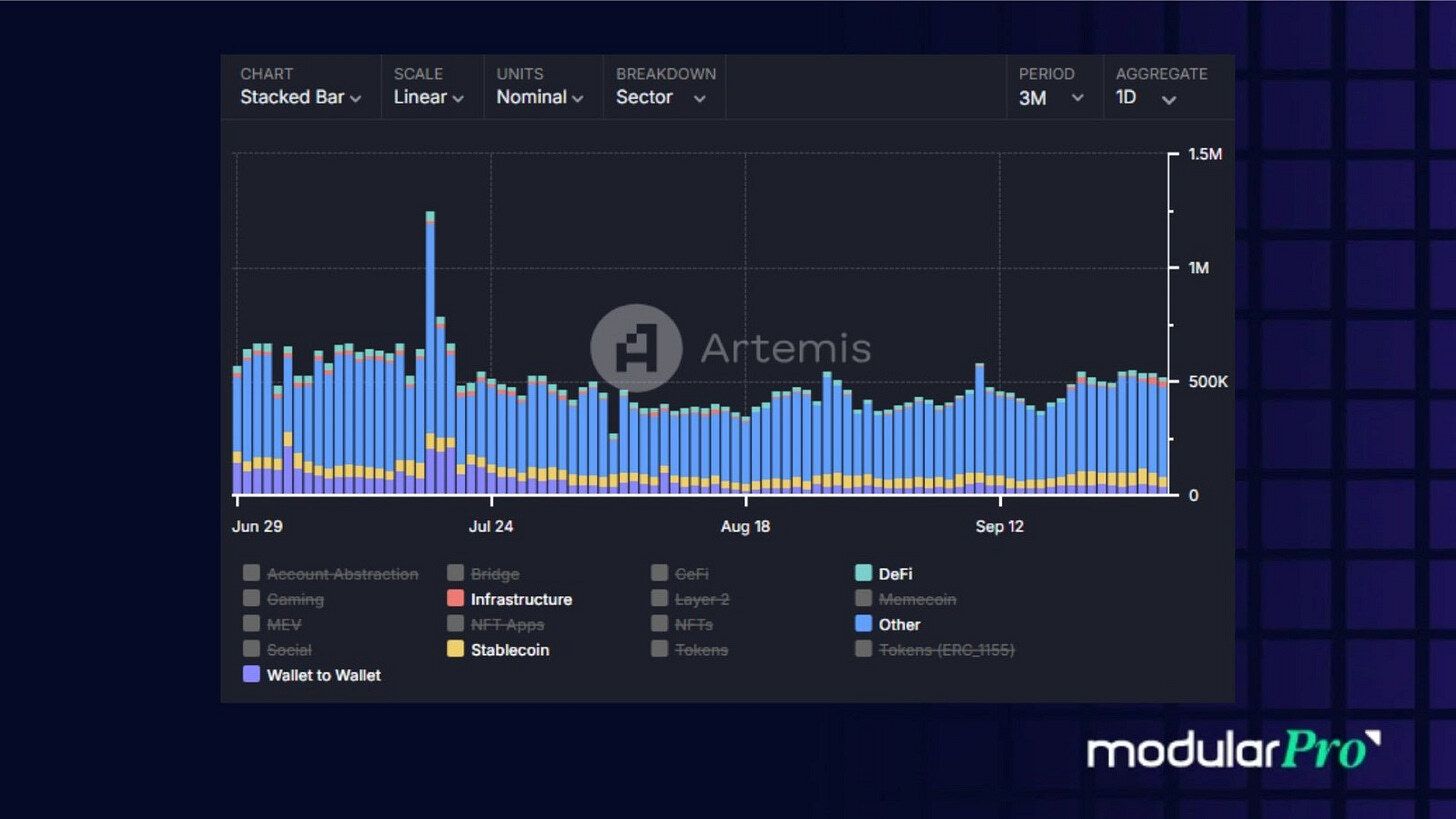The height and width of the screenshot is (819, 1456).
Task: Open the Chart type Stacked Bar dropdown
Action: pos(300,97)
